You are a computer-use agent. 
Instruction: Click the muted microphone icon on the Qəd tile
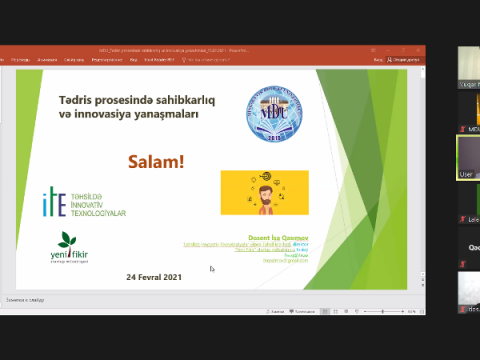coord(462,264)
